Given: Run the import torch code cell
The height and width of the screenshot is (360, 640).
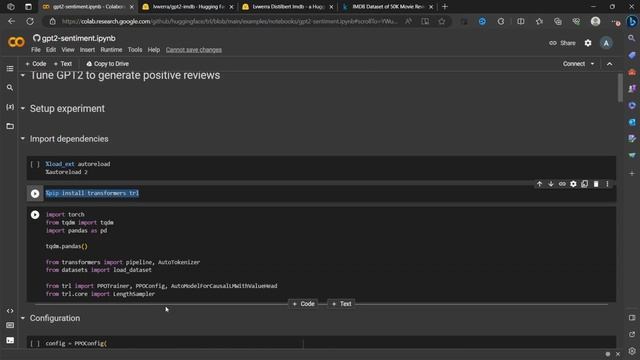Looking at the screenshot, I should pos(35,215).
